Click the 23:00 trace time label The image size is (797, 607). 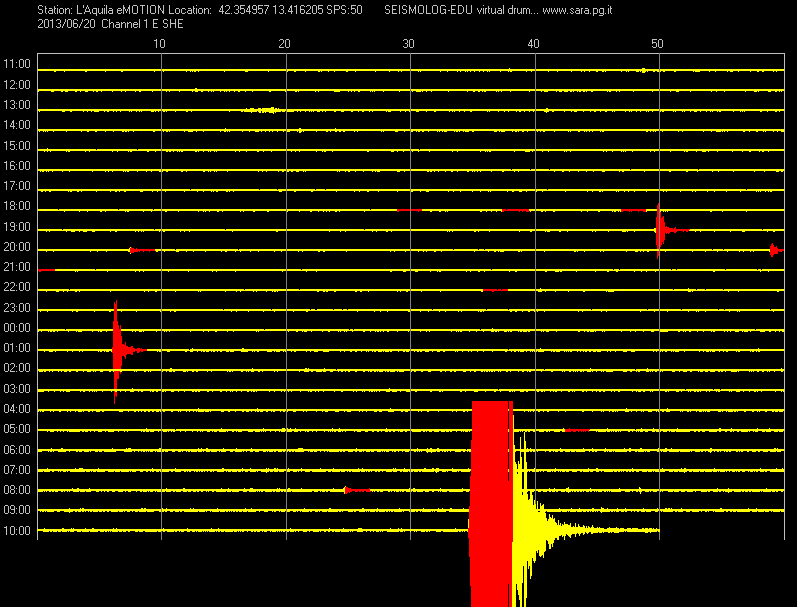[x=17, y=308]
